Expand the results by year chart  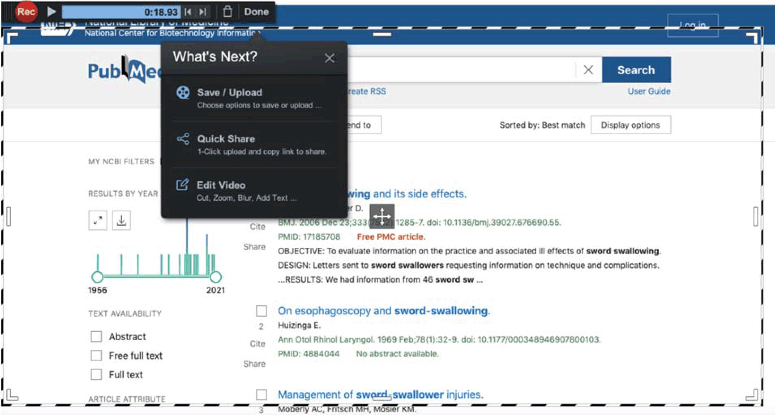tap(98, 220)
